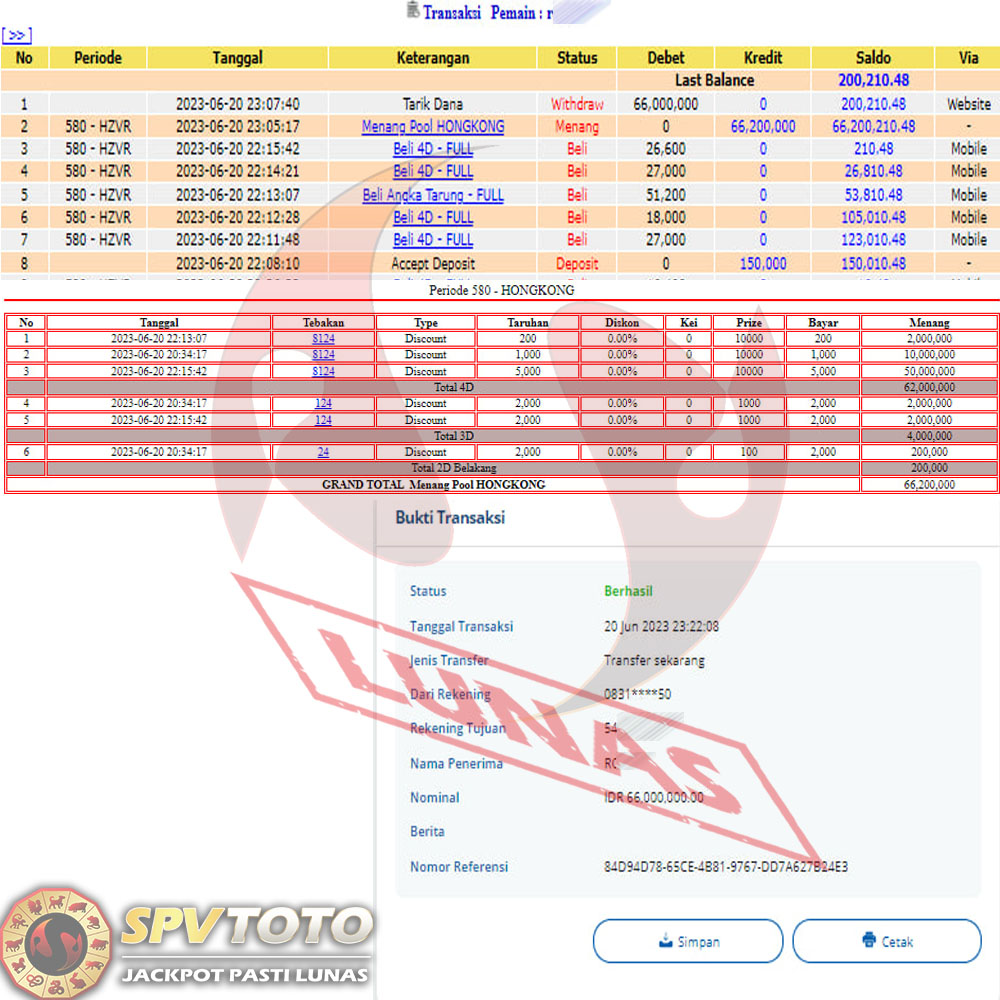Click tebakan 8124 with 5,000 taruhan
This screenshot has height=1000, width=1000.
click(x=323, y=371)
